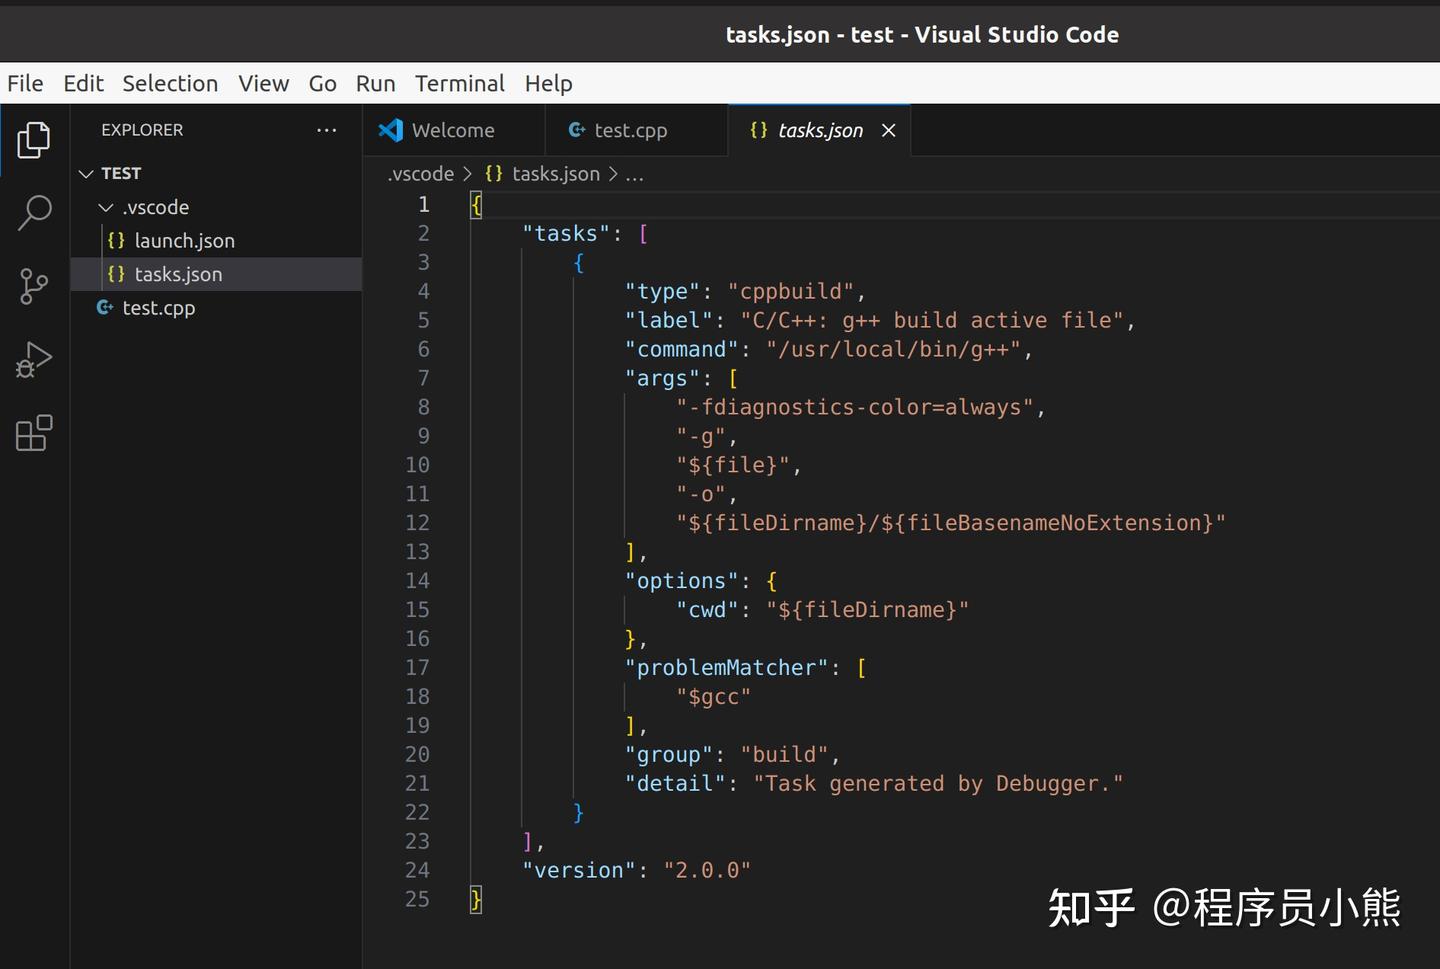Close the tasks.json tab

[888, 130]
